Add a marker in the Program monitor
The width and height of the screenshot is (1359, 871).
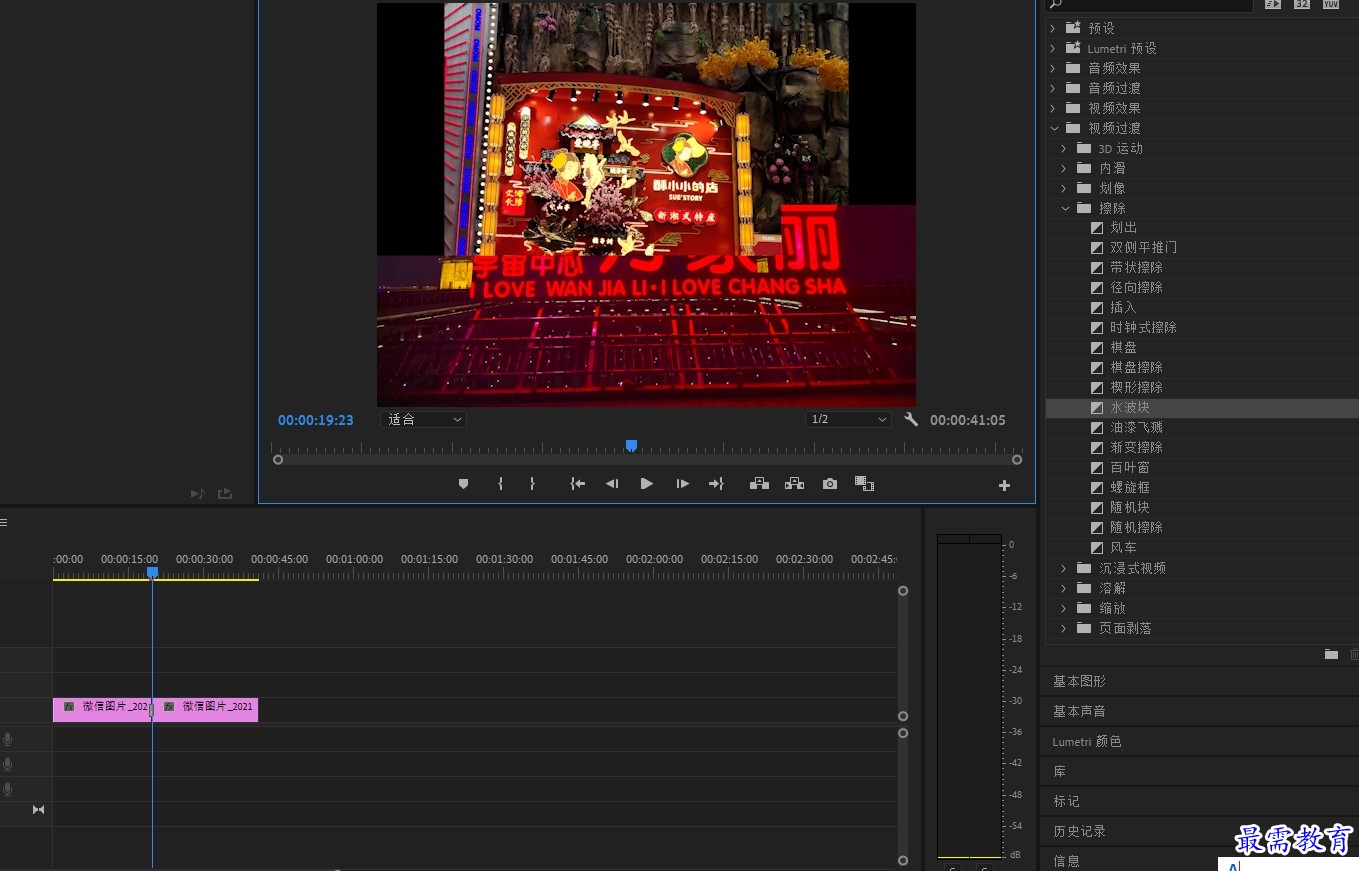pyautogui.click(x=463, y=484)
